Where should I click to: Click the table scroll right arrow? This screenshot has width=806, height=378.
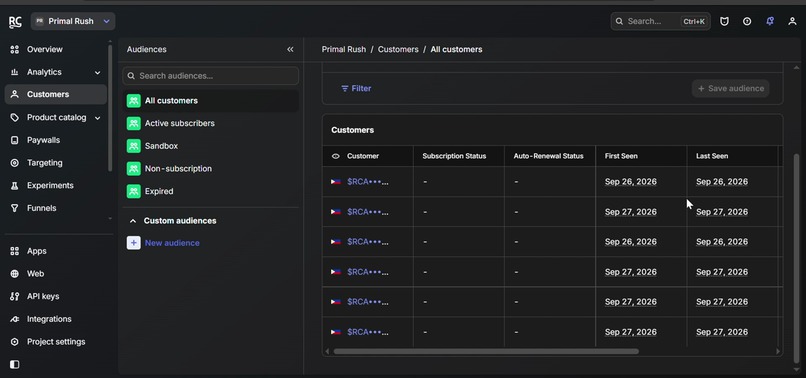pos(778,352)
